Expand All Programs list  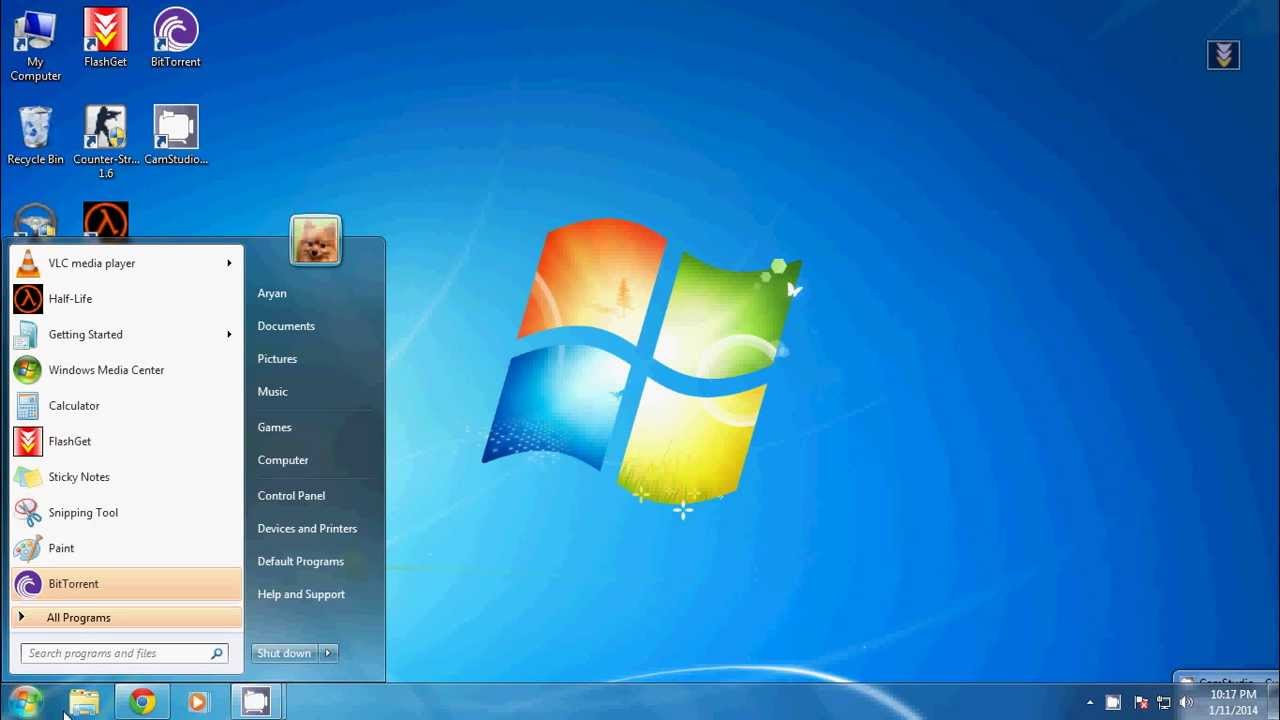point(126,618)
